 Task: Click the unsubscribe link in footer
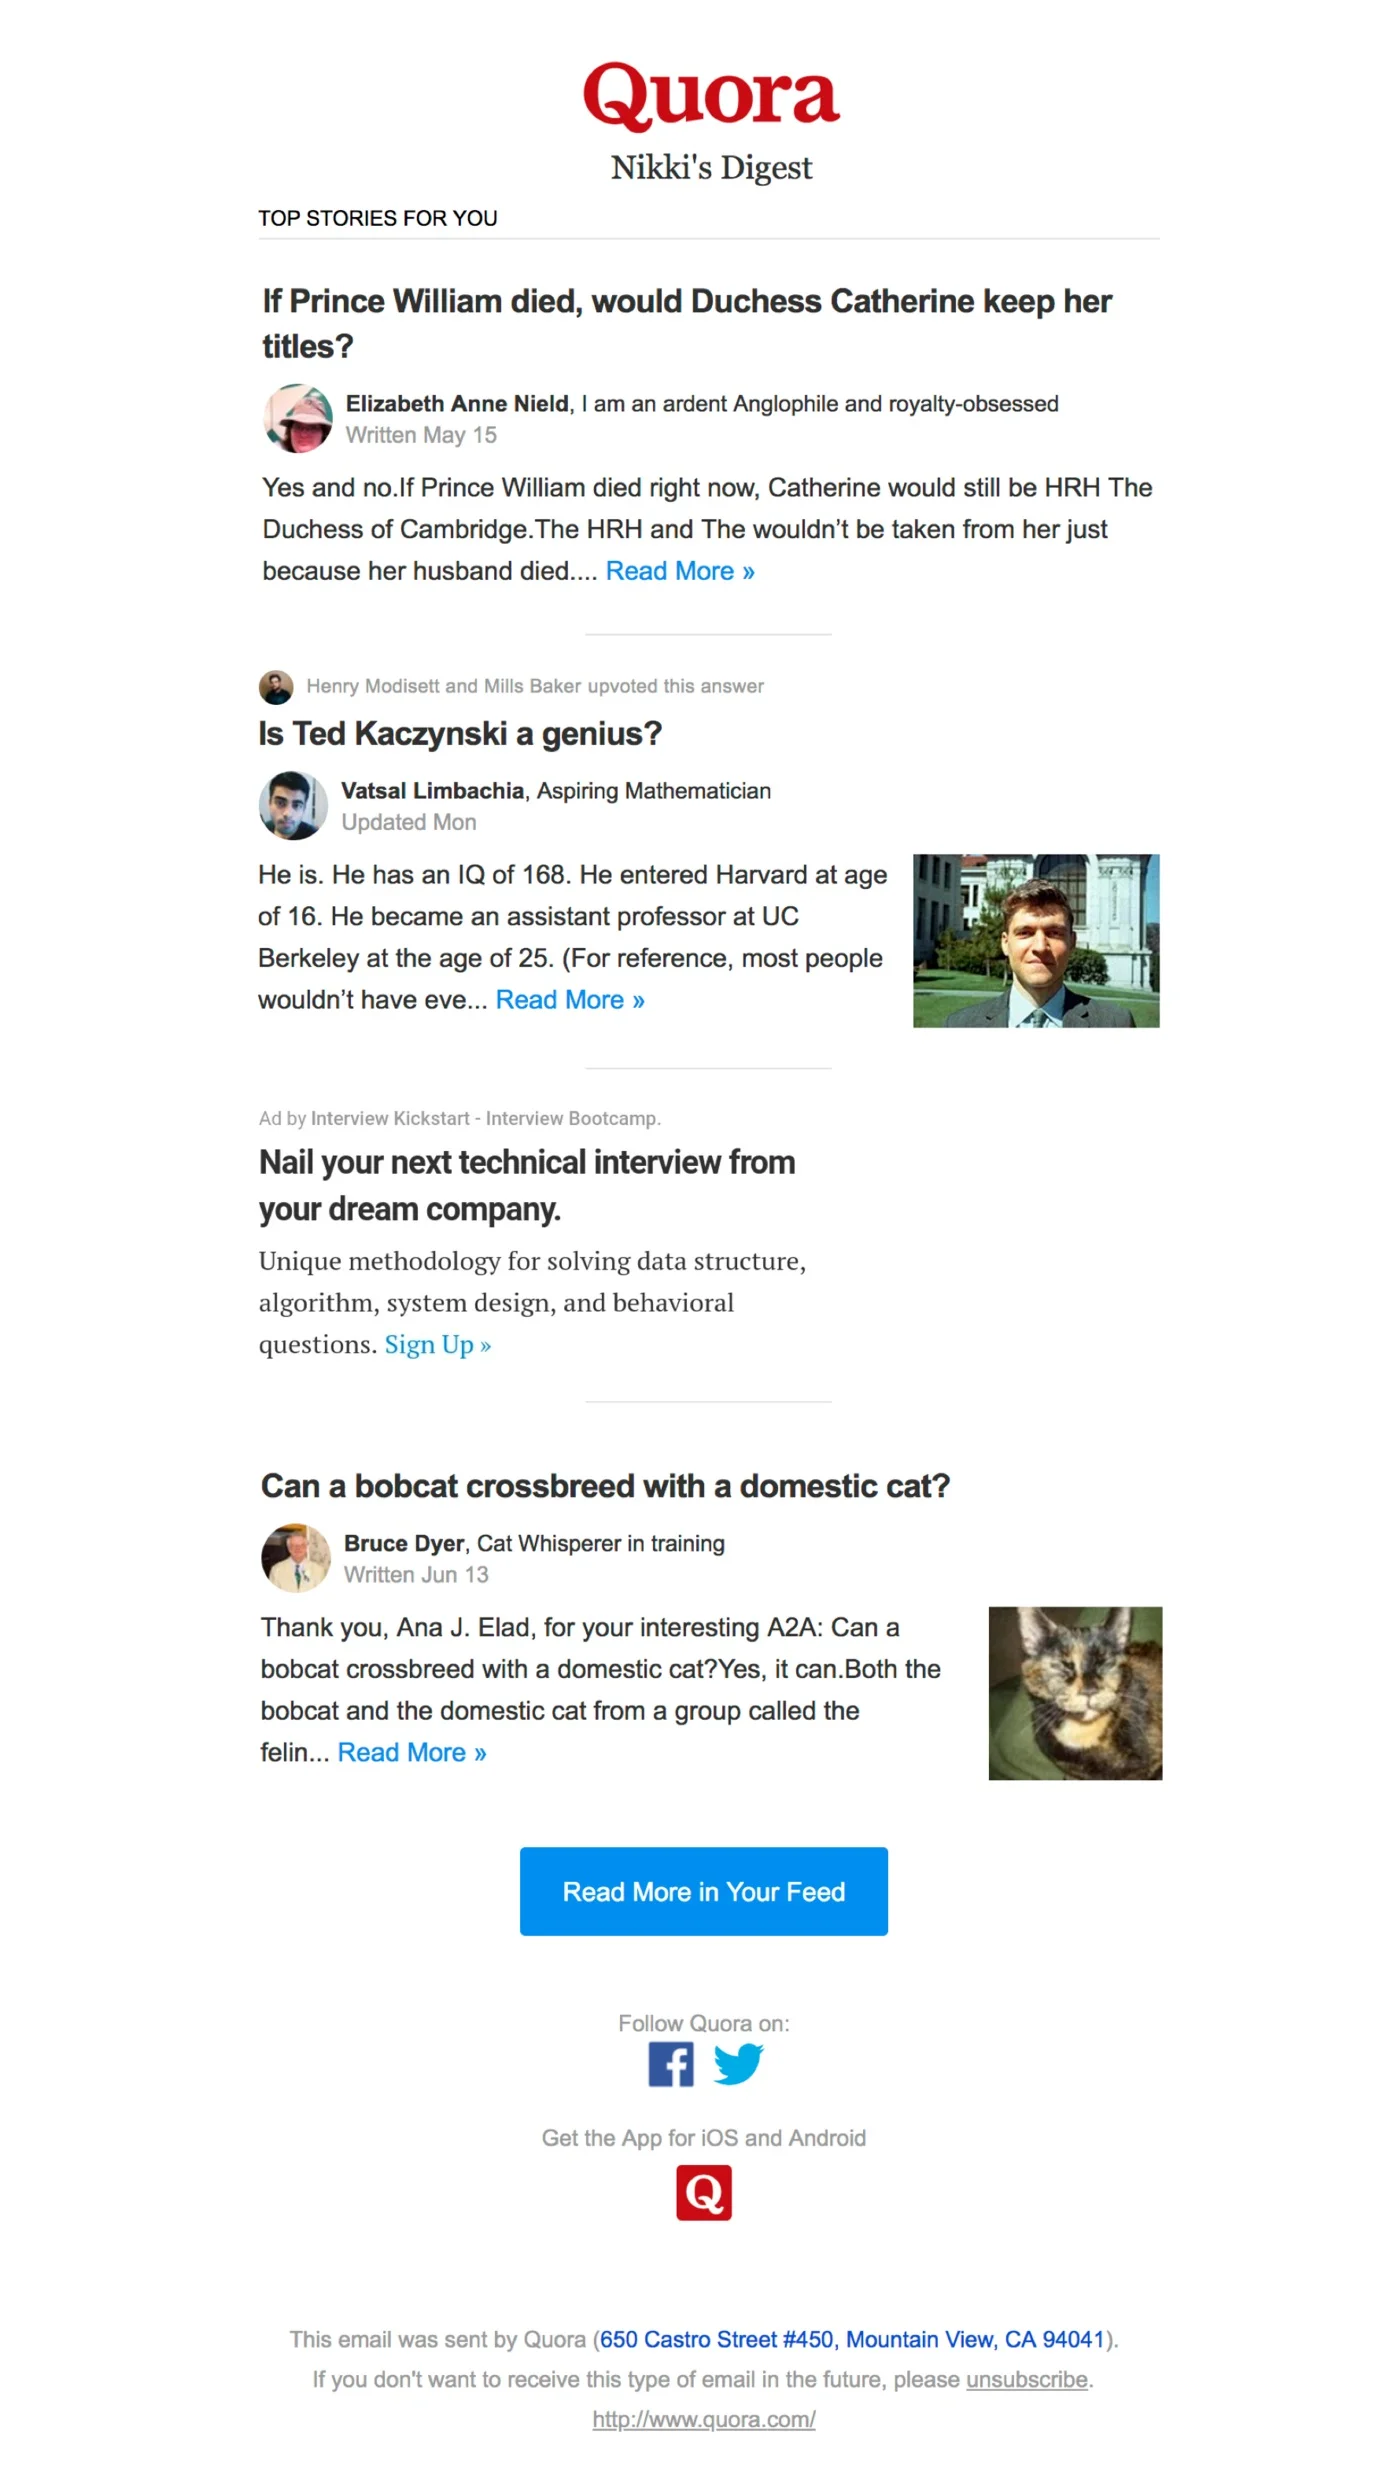tap(1027, 2380)
